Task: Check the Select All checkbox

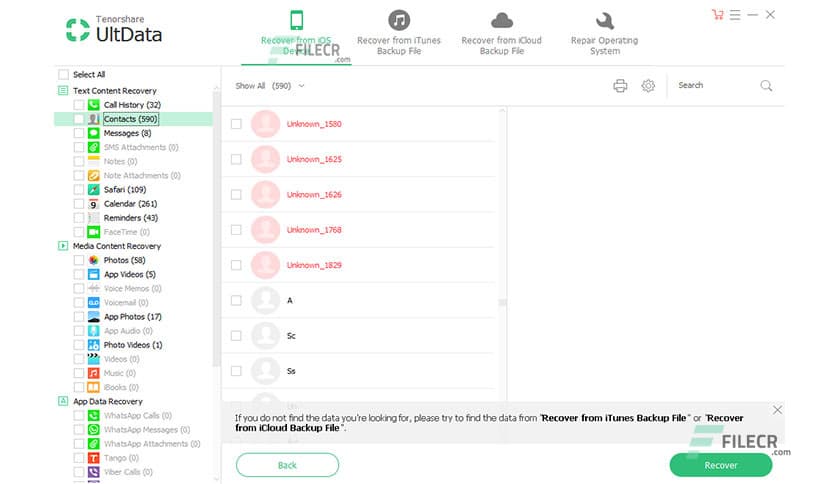Action: [63, 75]
